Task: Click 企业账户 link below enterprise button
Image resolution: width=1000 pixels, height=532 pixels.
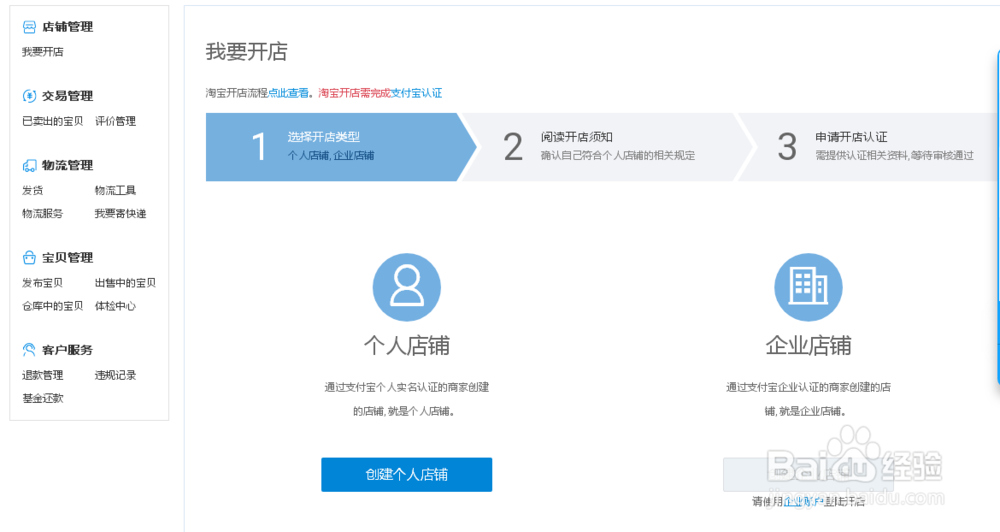Action: tap(803, 502)
